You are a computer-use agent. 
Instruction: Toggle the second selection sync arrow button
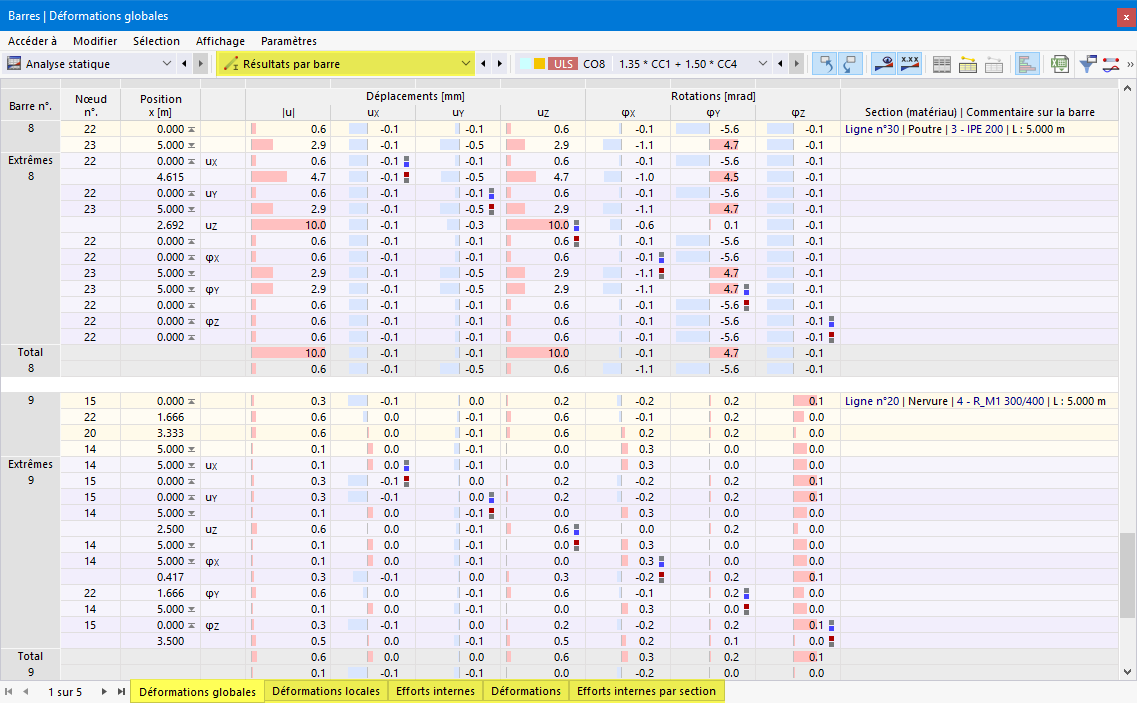[849, 64]
